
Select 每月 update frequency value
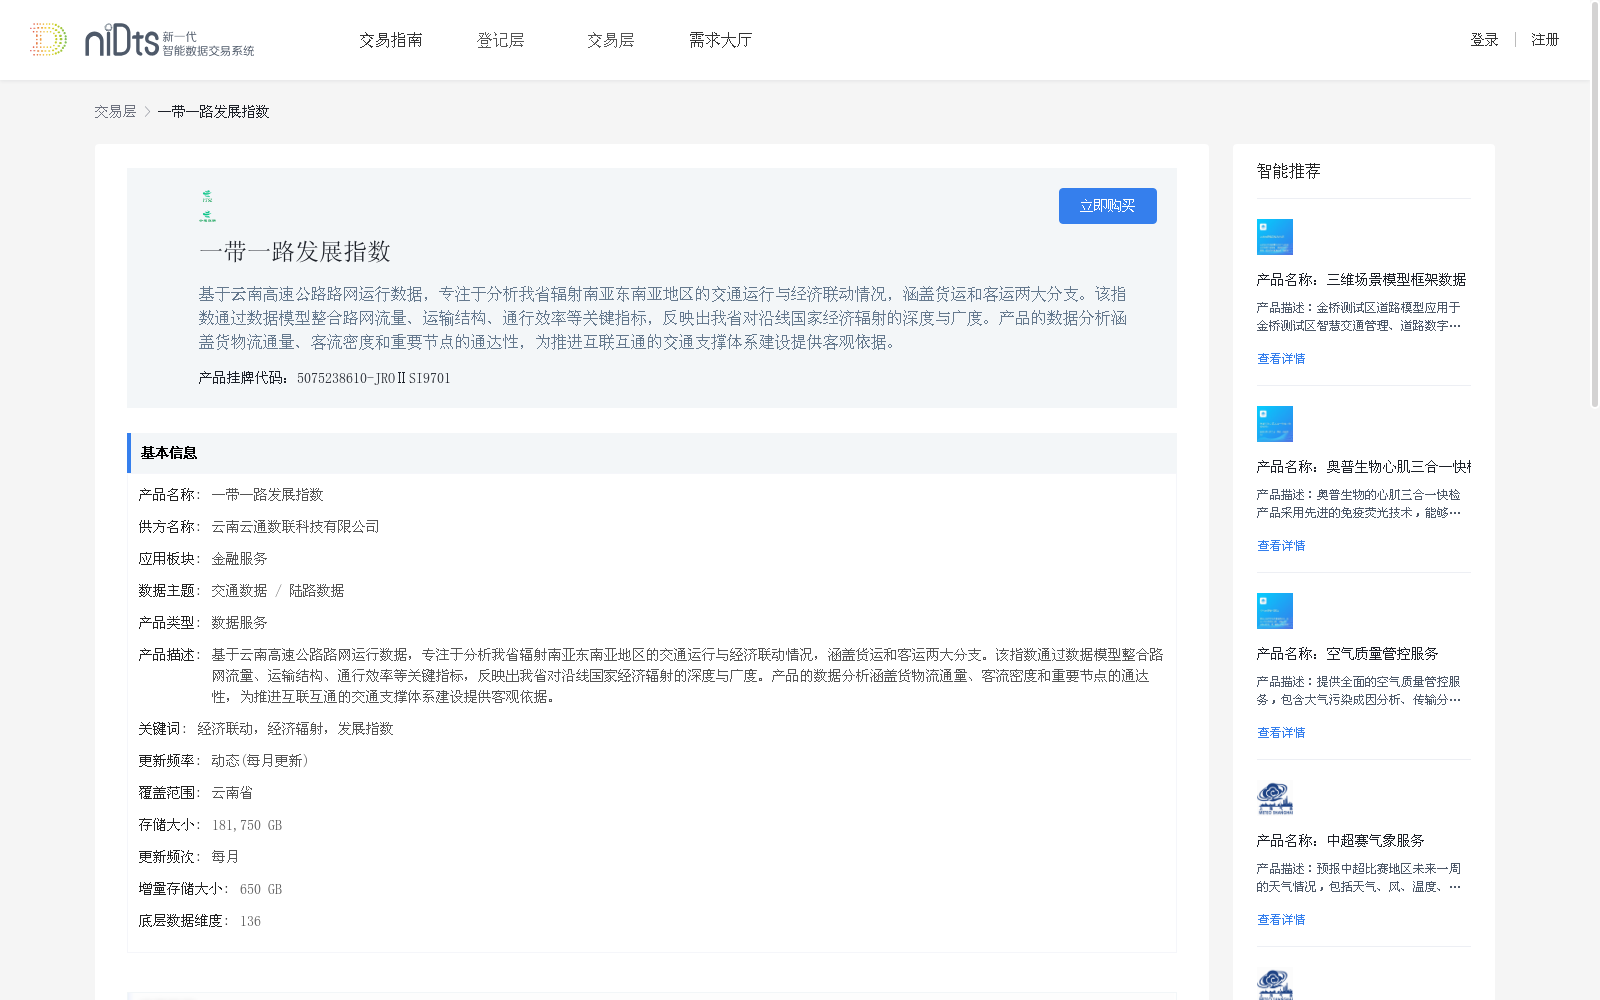click(225, 857)
